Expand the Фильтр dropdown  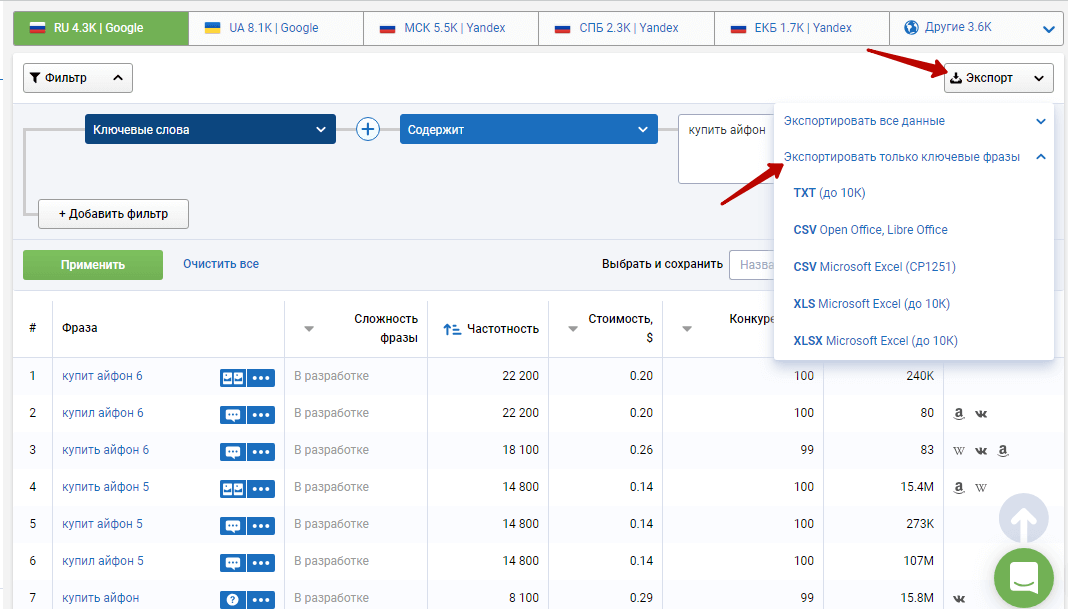point(77,78)
